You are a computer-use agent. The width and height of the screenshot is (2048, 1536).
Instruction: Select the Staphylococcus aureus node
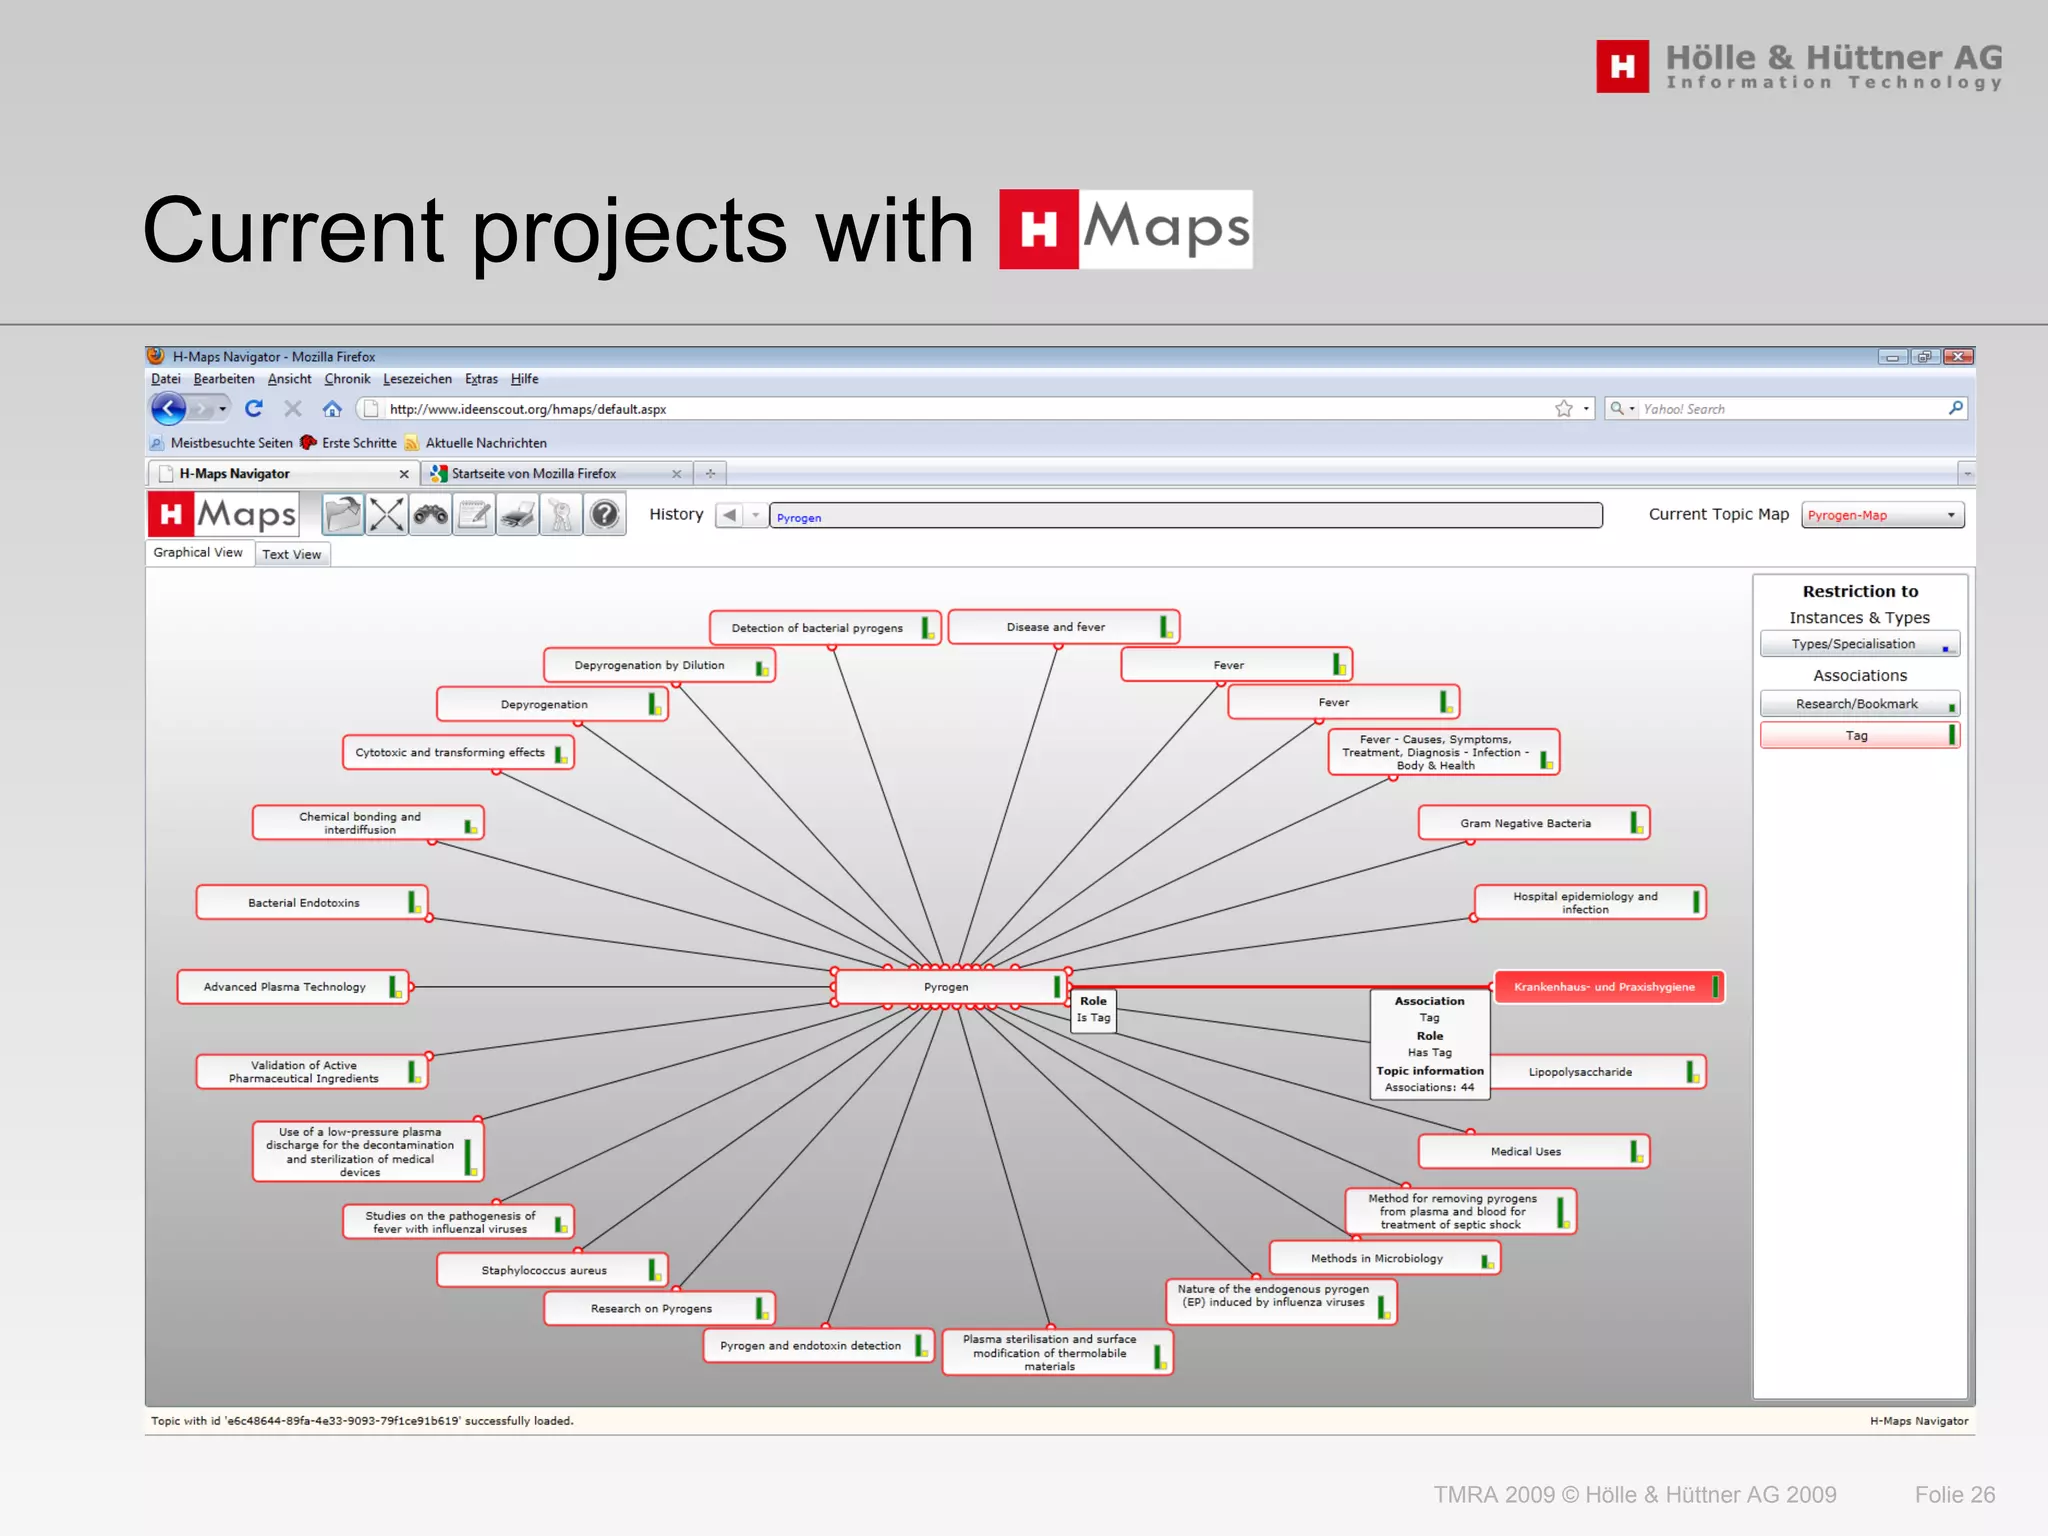click(x=552, y=1270)
